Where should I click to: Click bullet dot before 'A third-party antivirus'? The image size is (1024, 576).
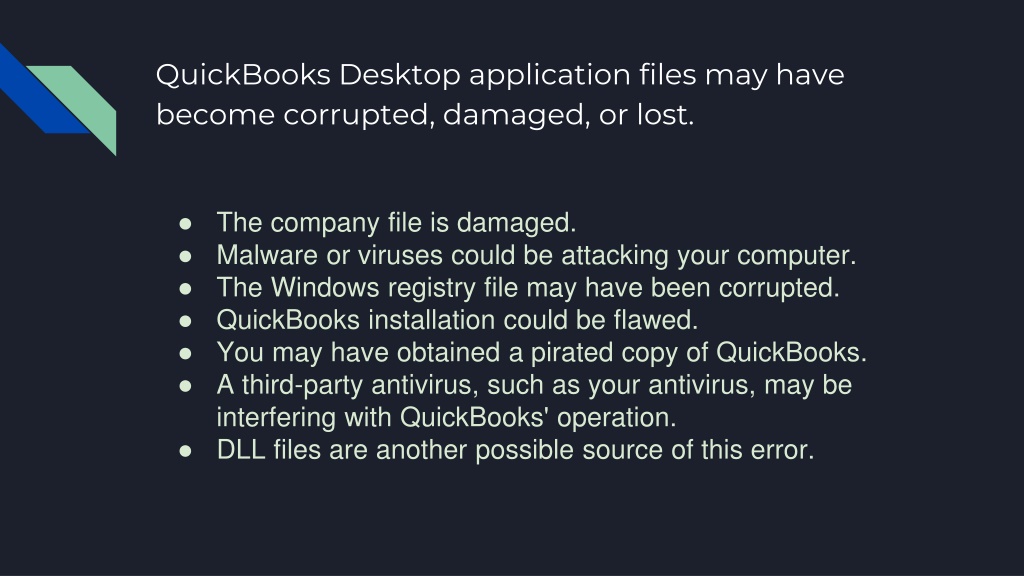tap(185, 386)
